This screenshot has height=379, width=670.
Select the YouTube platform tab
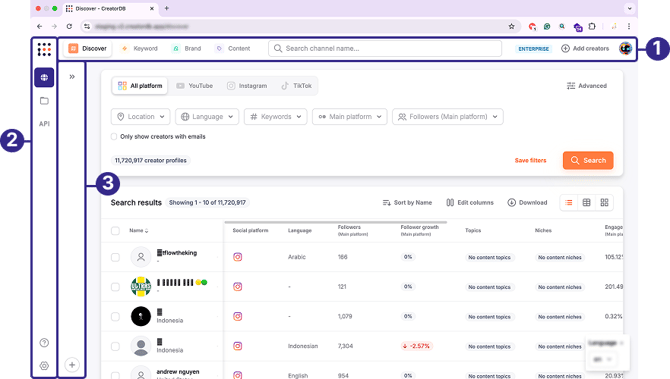(194, 86)
